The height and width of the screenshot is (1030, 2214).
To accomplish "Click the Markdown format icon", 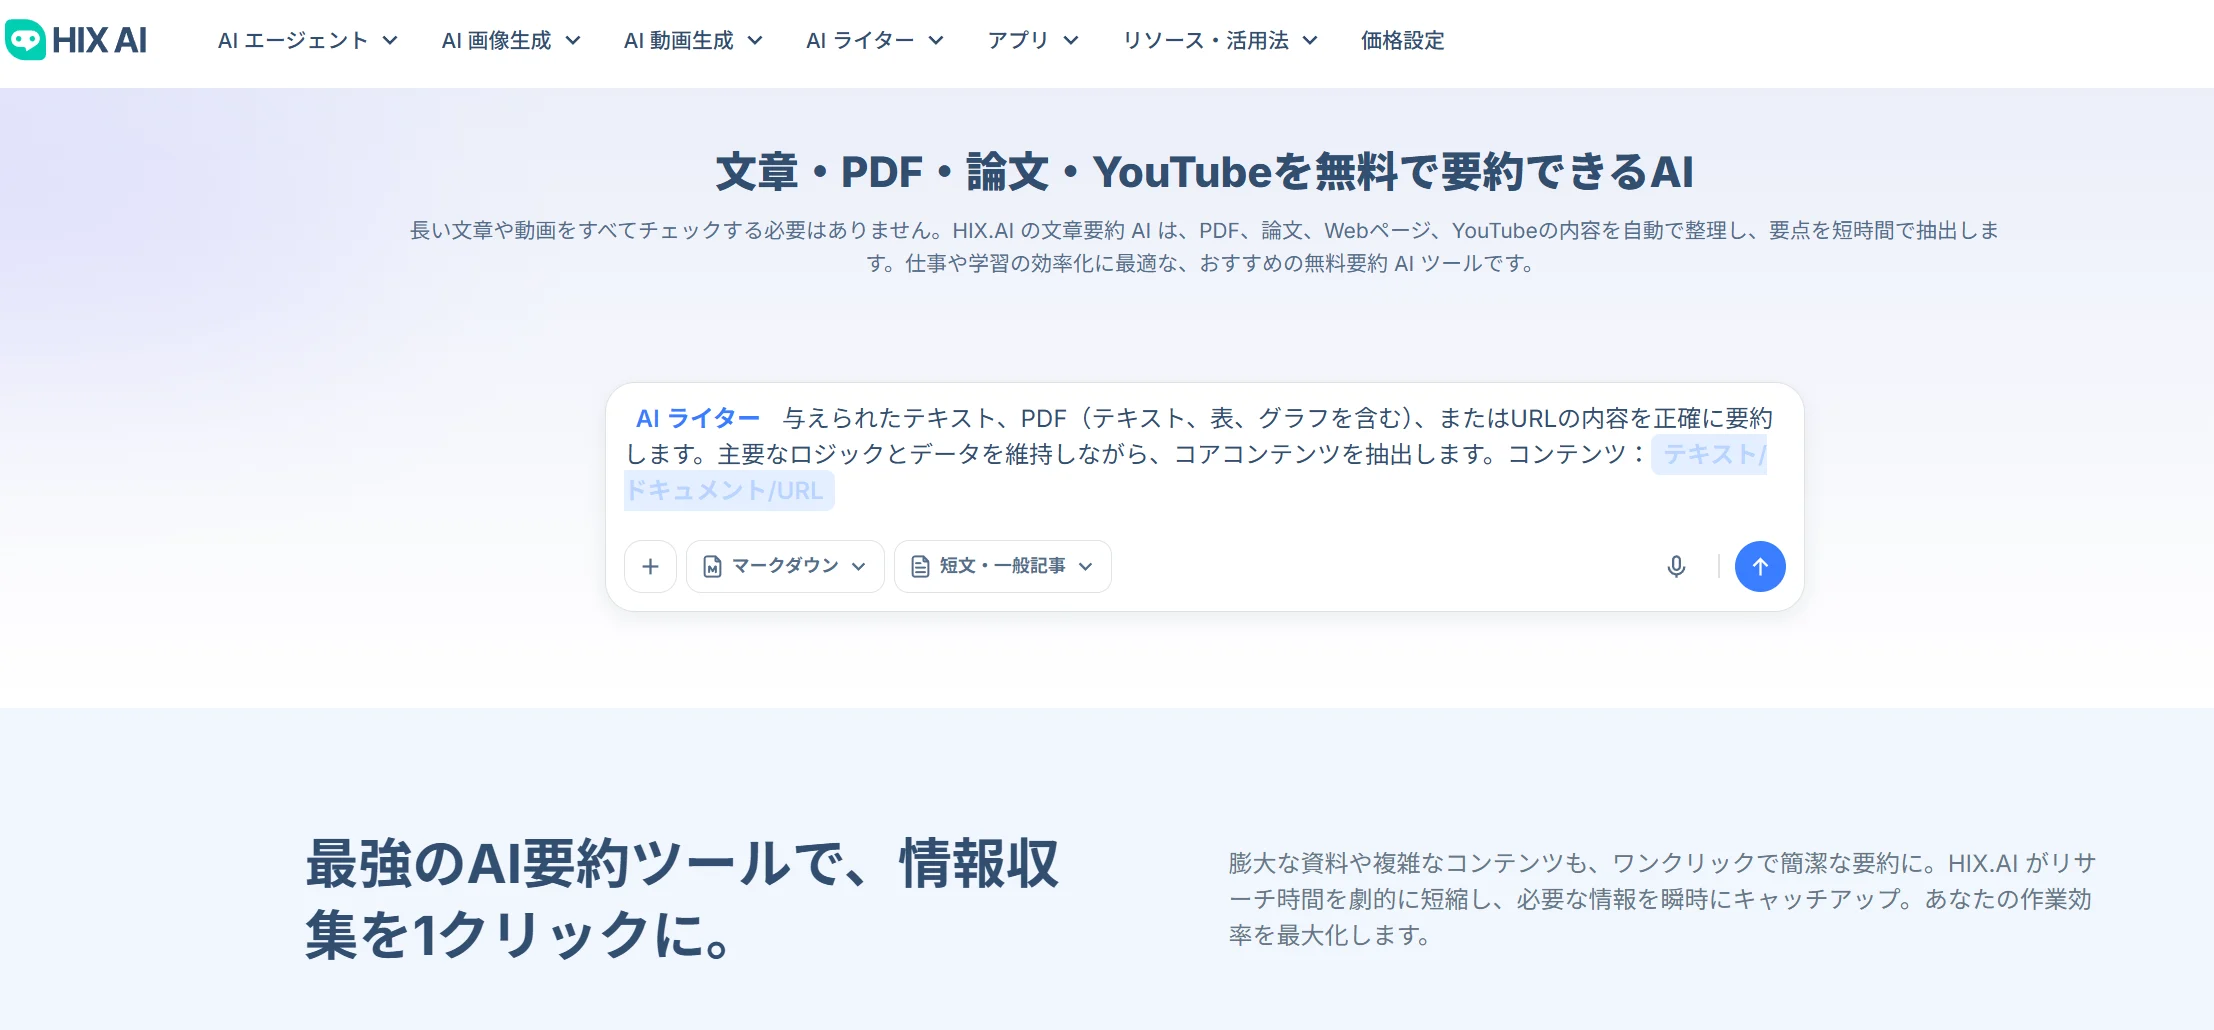I will [x=712, y=566].
